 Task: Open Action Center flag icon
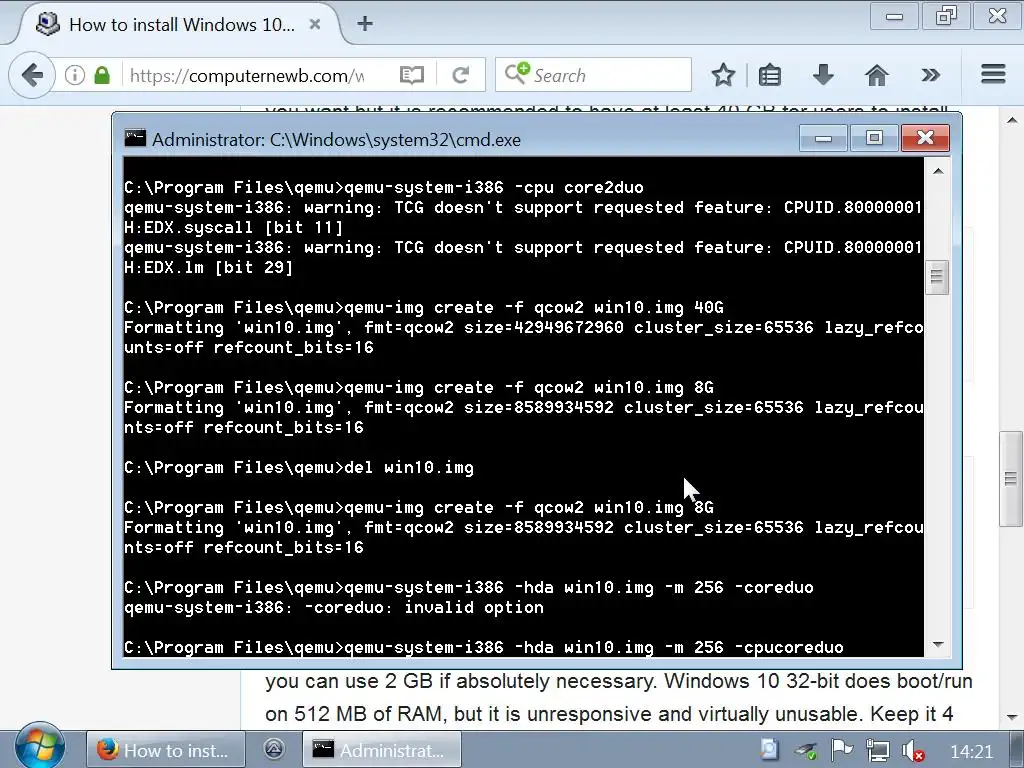[842, 750]
